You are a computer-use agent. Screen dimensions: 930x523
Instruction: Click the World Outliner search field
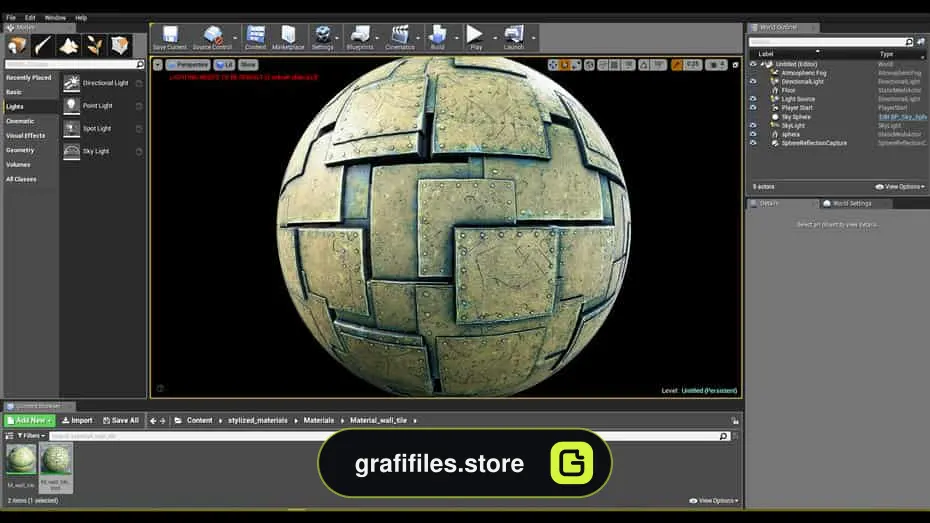[x=830, y=42]
